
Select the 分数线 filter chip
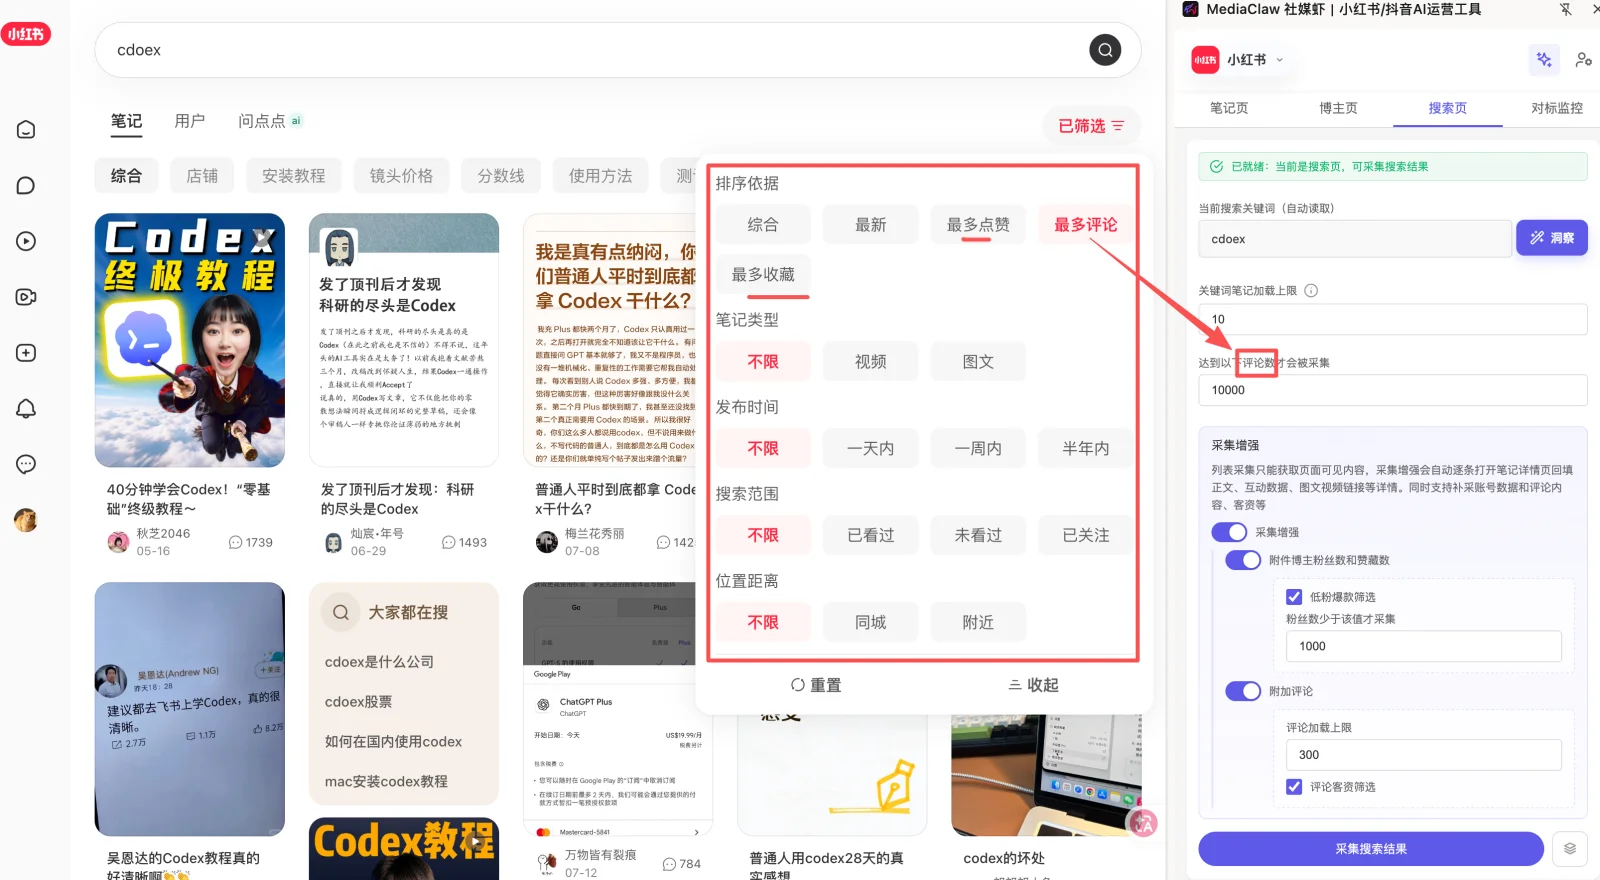[x=501, y=176]
